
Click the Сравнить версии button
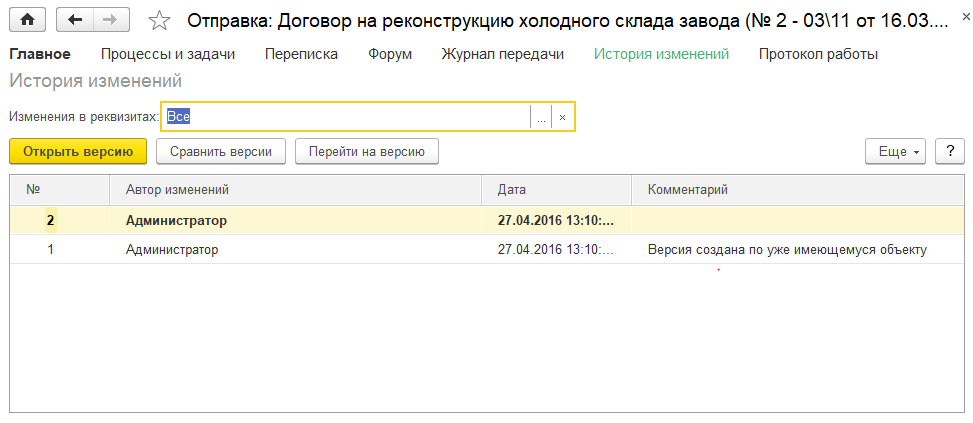221,151
